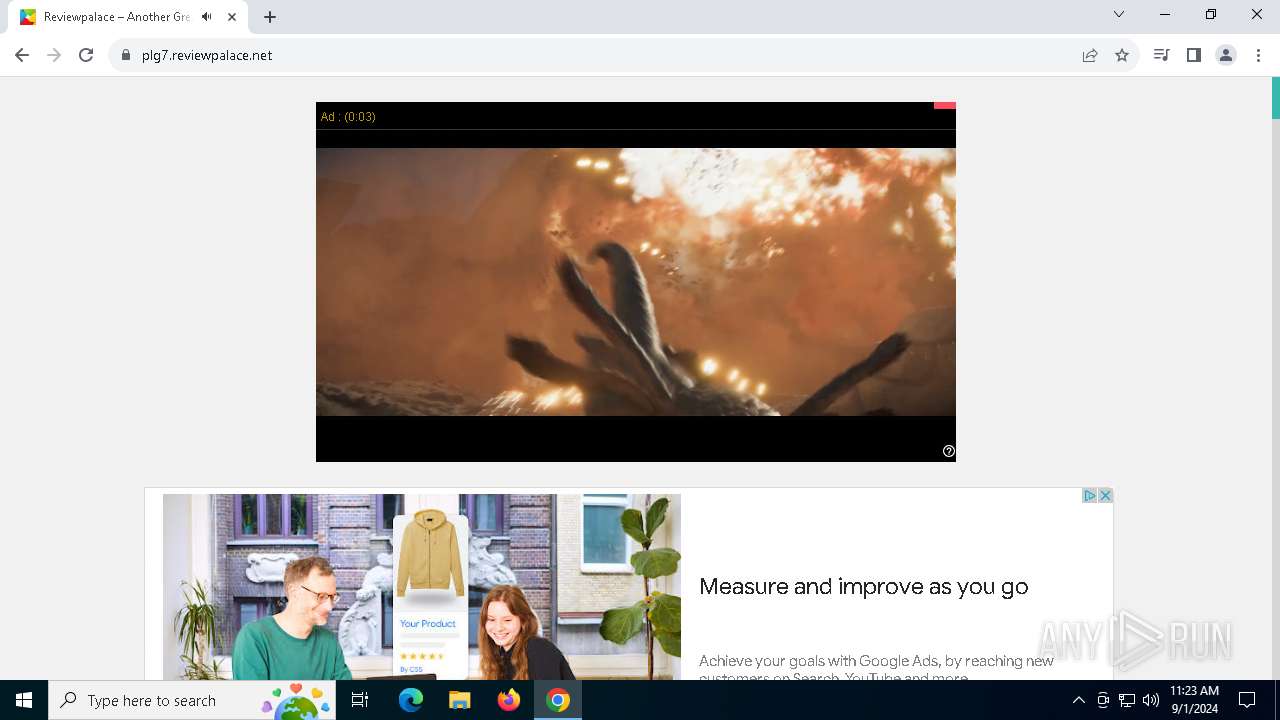Click the video ad help icon
Screen dimensions: 1280x720
coord(949,451)
